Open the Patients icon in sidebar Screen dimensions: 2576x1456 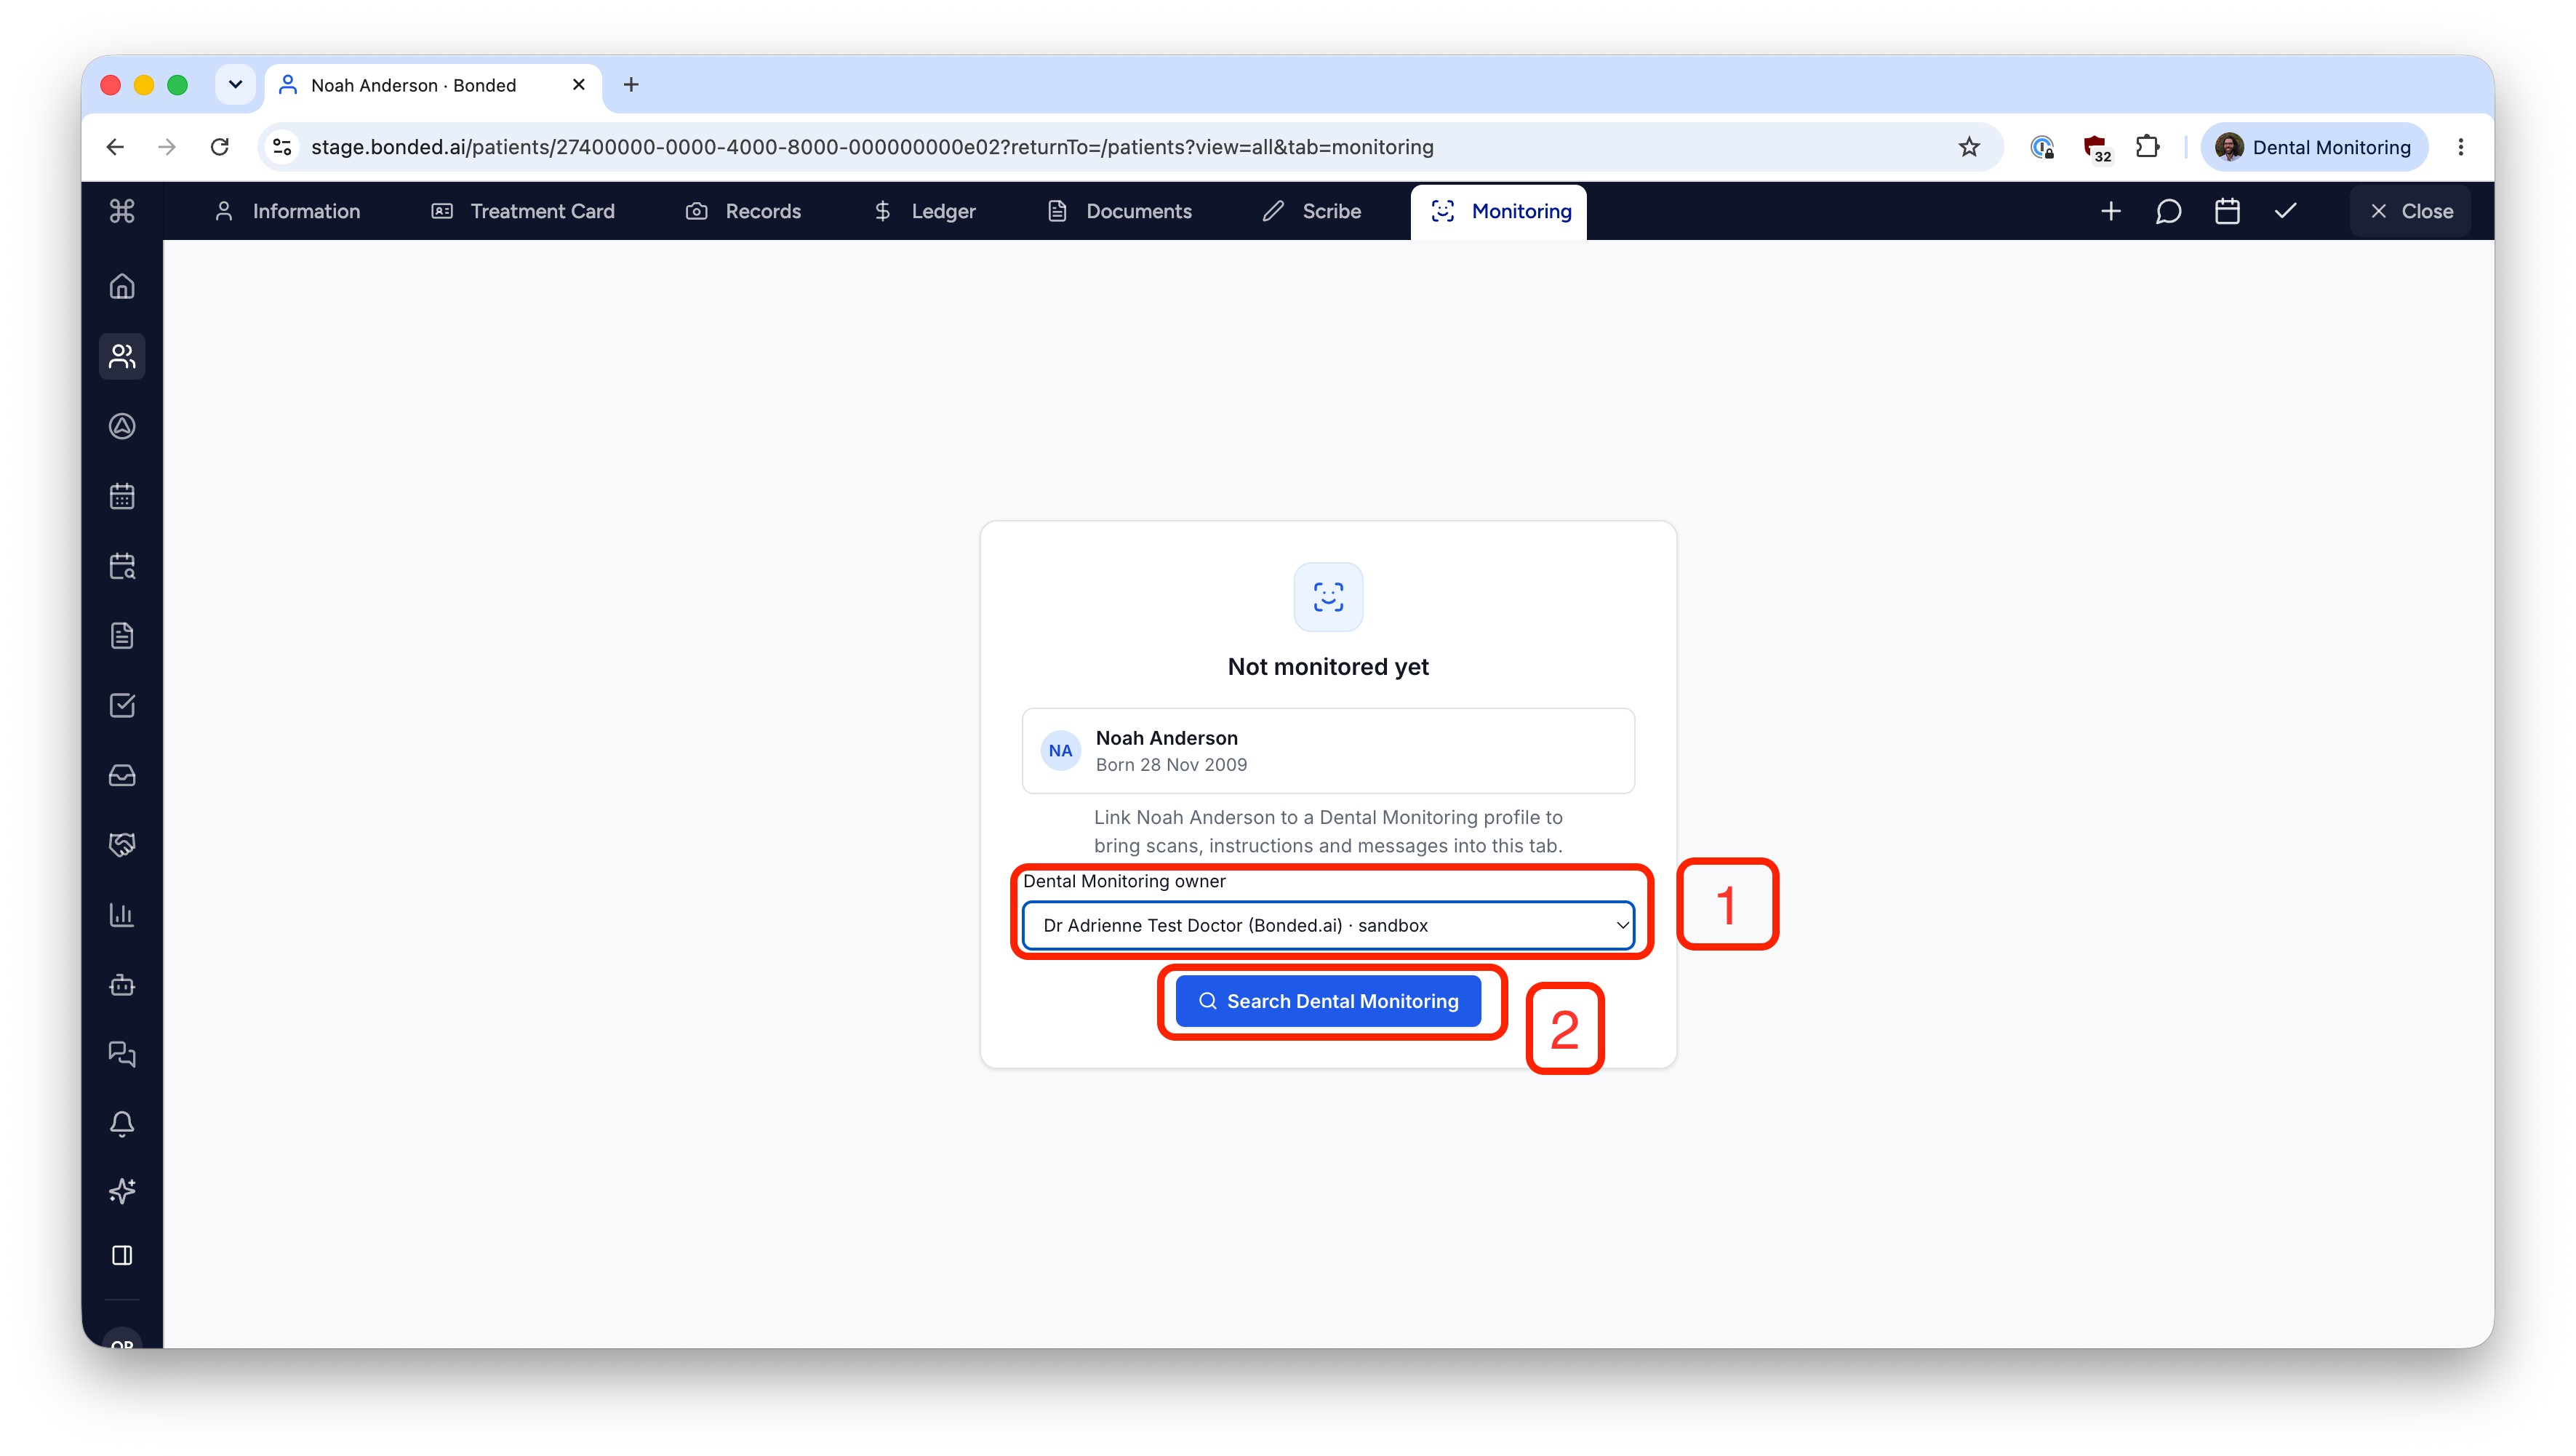point(122,356)
